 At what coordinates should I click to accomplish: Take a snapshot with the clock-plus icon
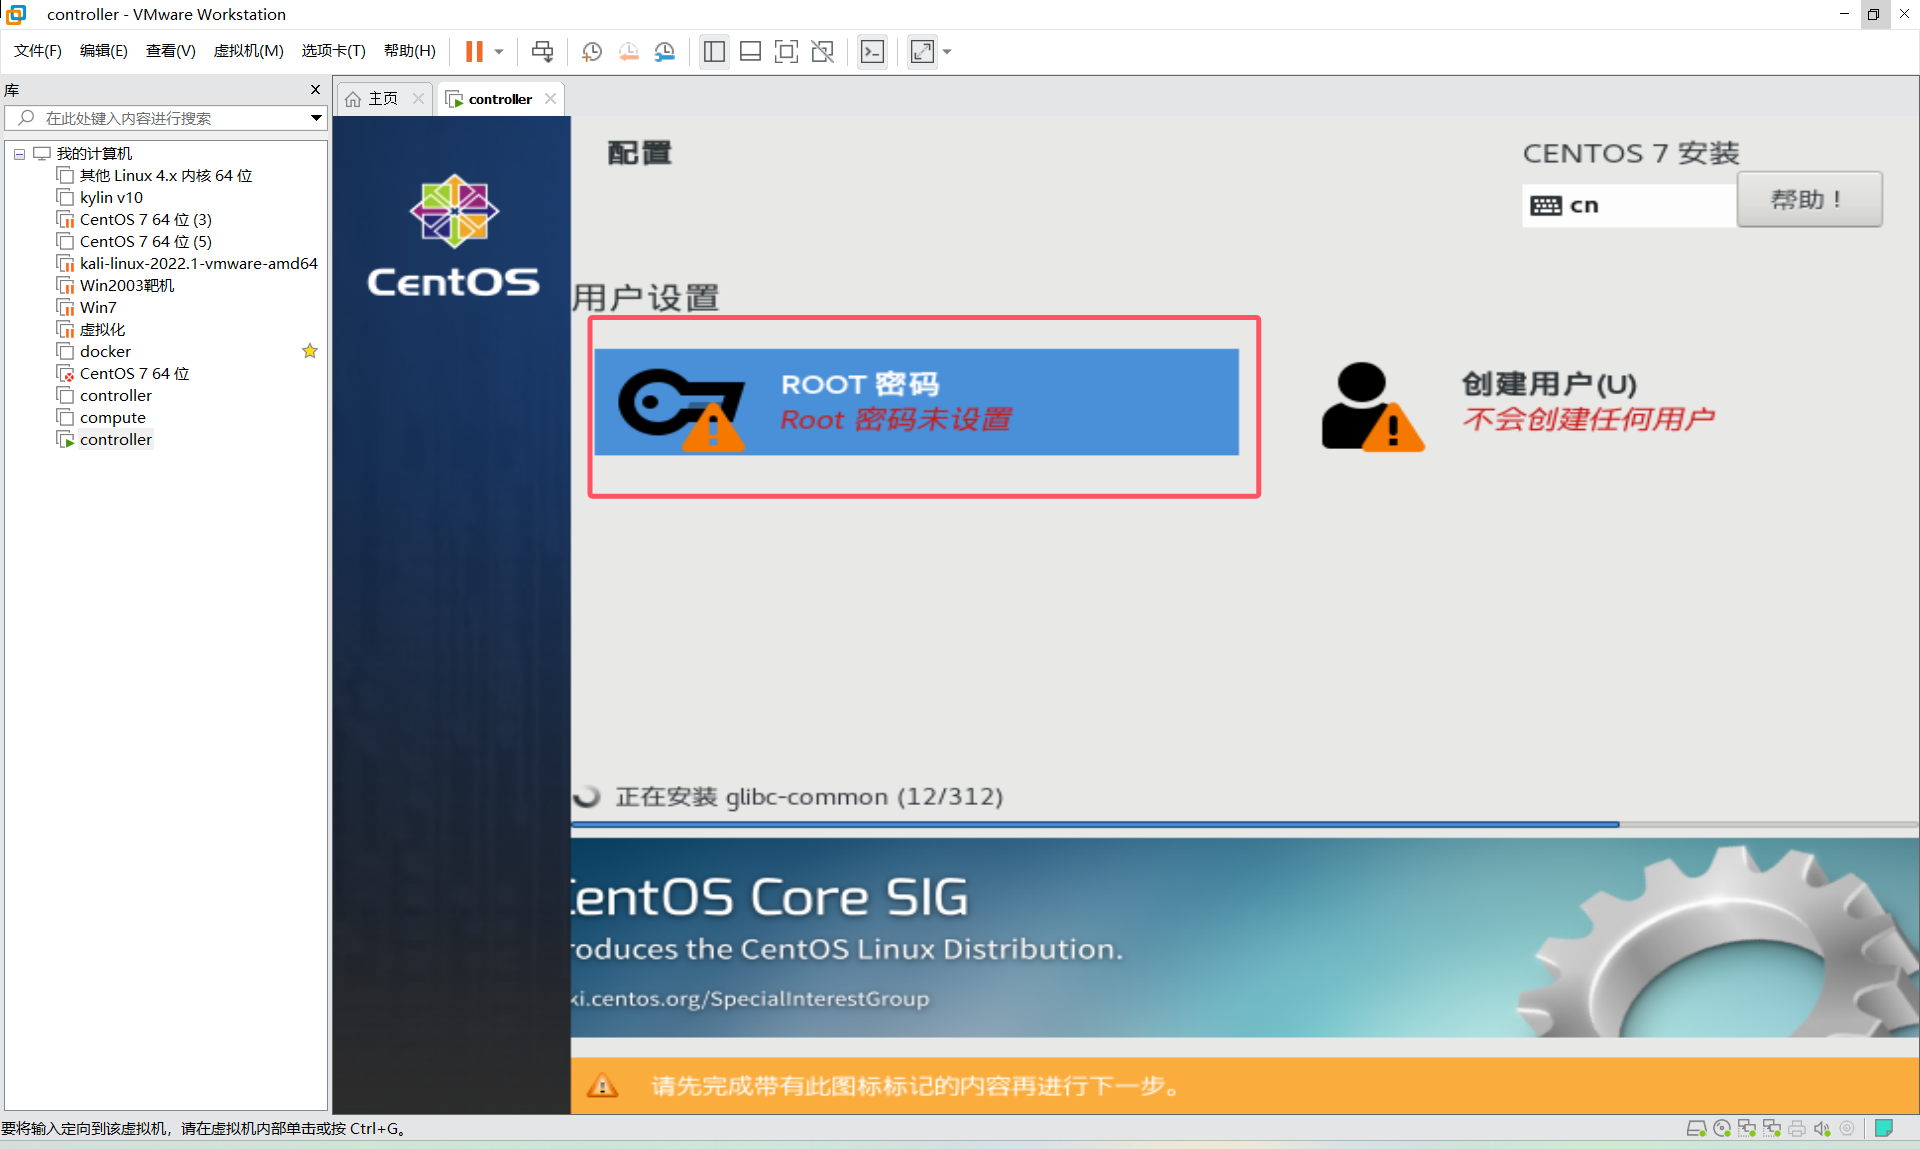tap(592, 52)
